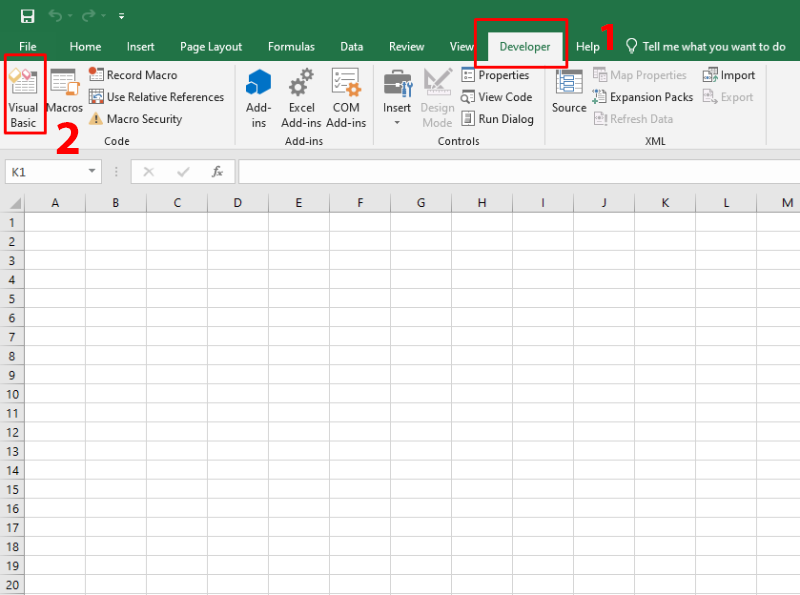Click the Cancel X in formula bar

(148, 172)
